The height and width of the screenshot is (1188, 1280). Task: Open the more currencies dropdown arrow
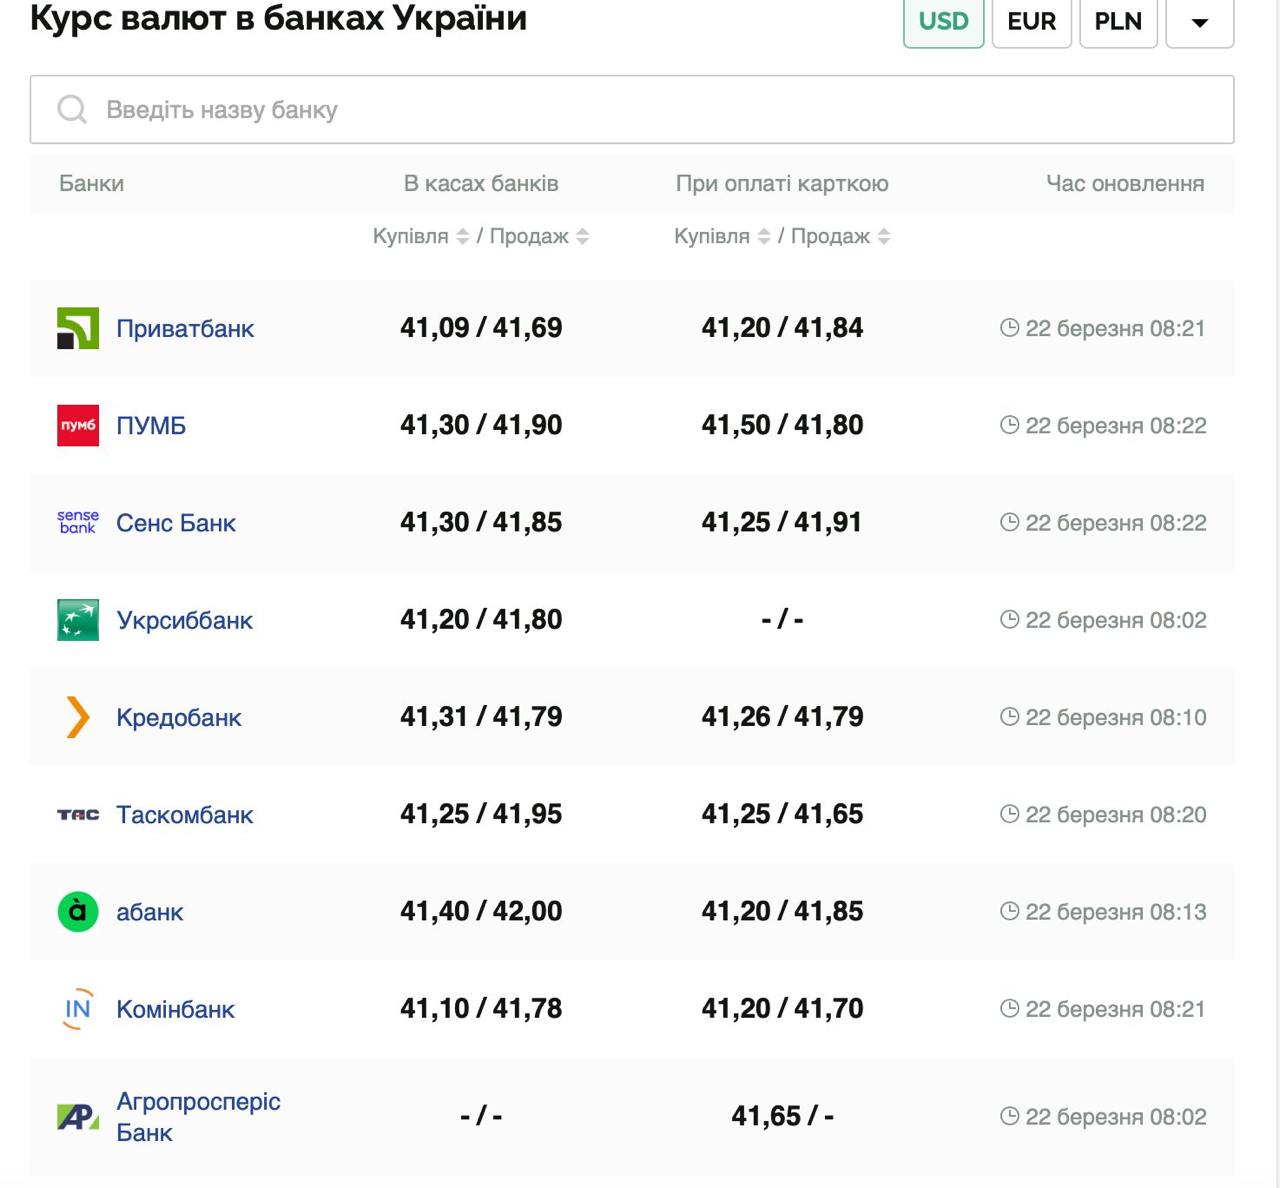(1199, 22)
